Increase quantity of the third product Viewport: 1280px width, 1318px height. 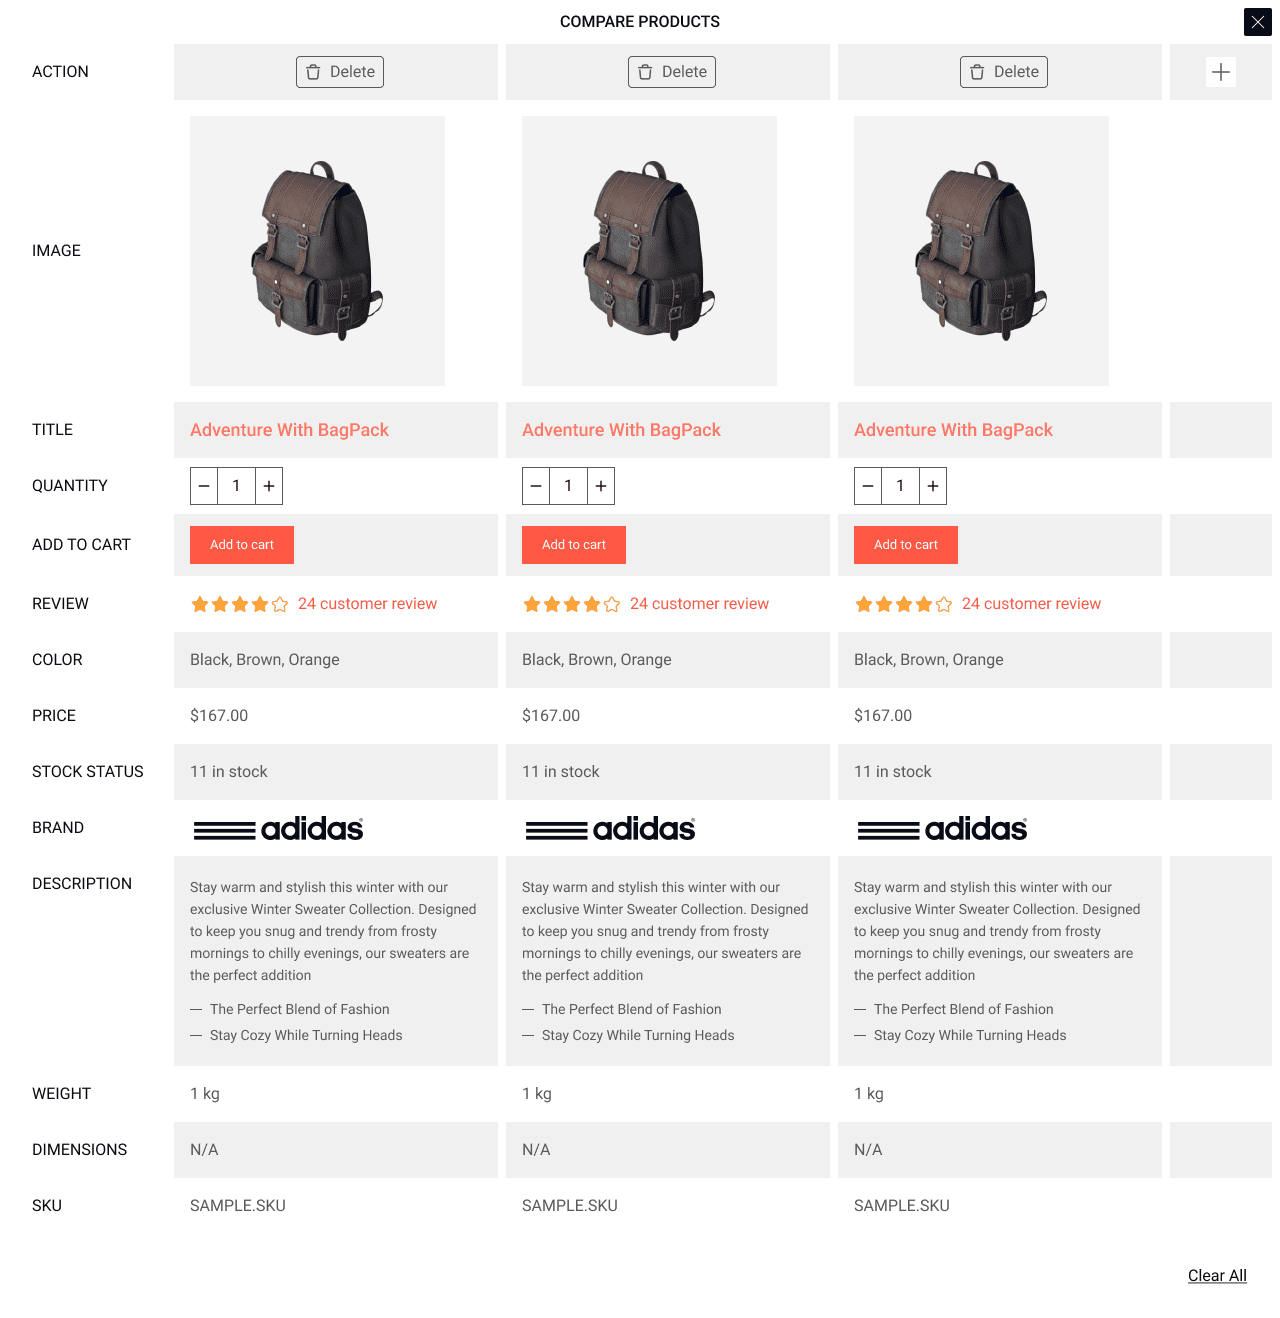933,486
